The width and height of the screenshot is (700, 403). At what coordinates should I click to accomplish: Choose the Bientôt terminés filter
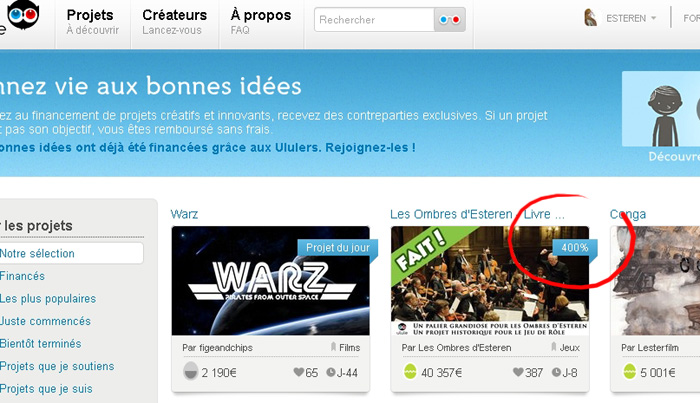tap(41, 344)
